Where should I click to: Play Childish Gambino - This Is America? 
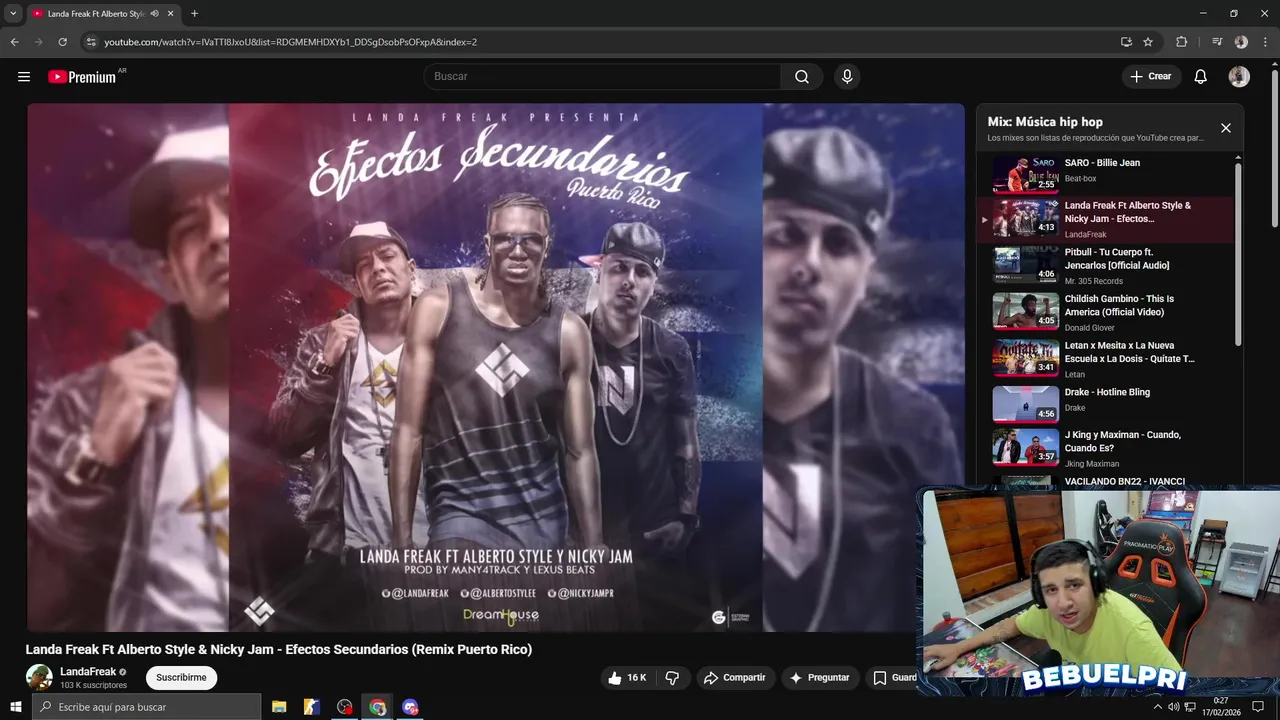[1104, 312]
